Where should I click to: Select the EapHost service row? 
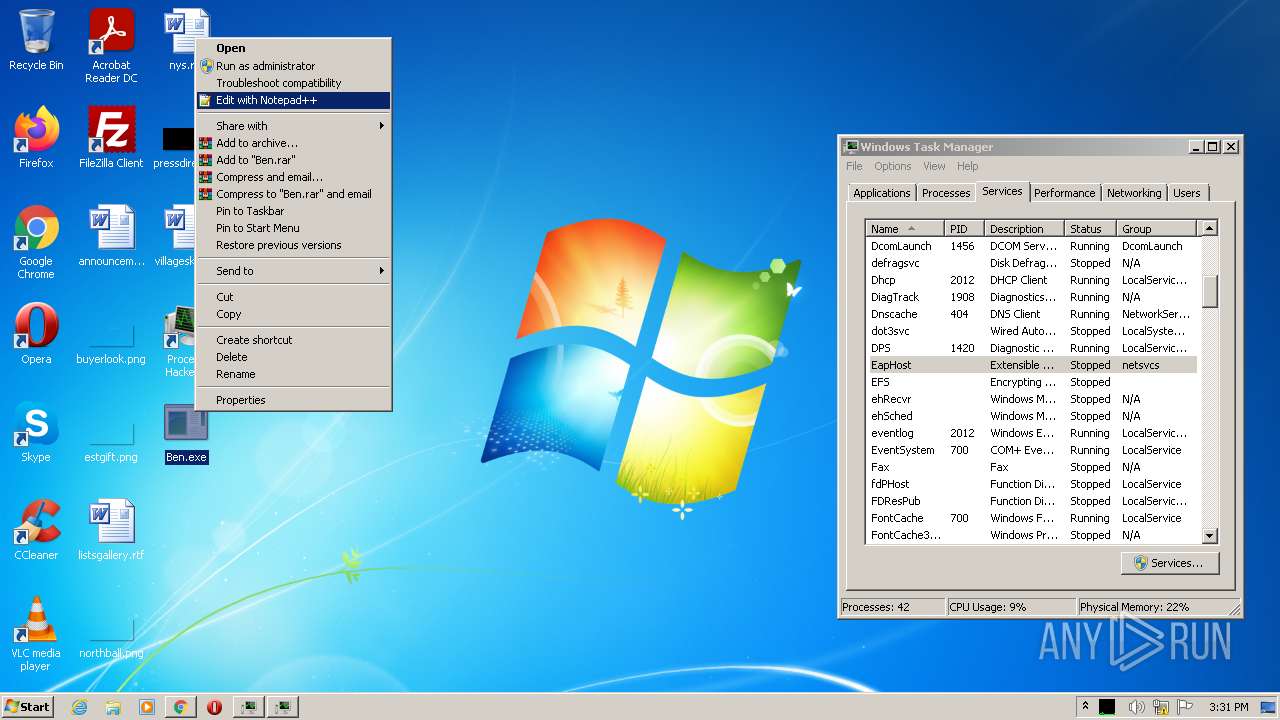click(x=1031, y=365)
